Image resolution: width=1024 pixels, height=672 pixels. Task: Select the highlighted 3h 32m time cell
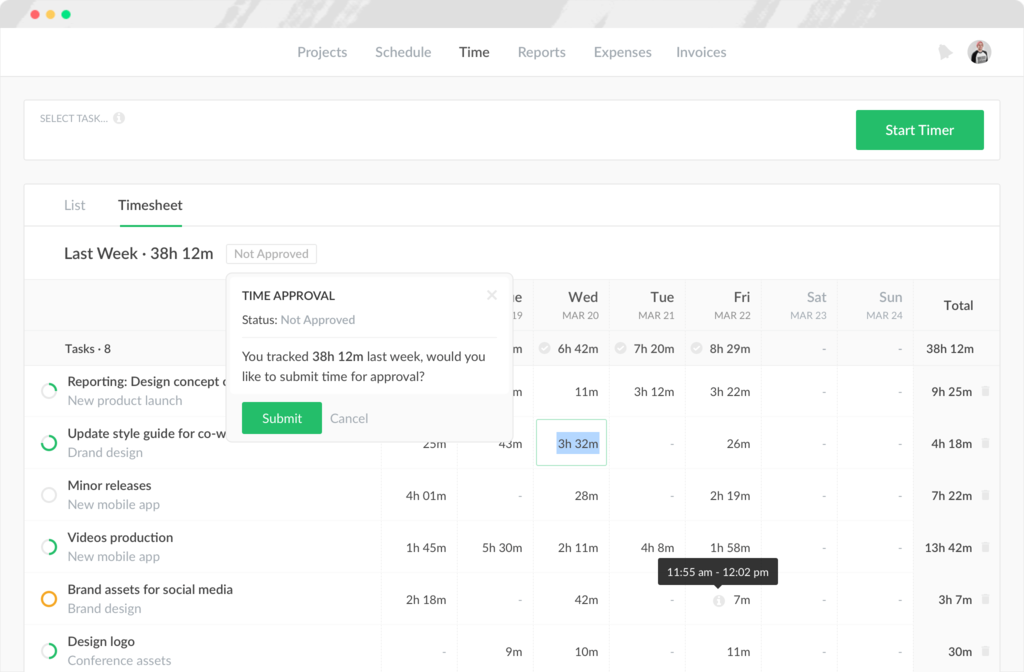pyautogui.click(x=571, y=443)
